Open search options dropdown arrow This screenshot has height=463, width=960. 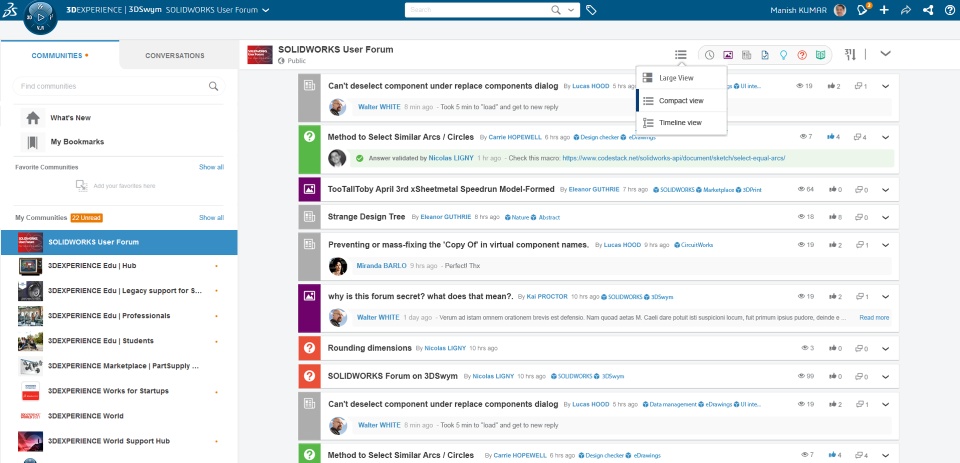click(x=571, y=10)
